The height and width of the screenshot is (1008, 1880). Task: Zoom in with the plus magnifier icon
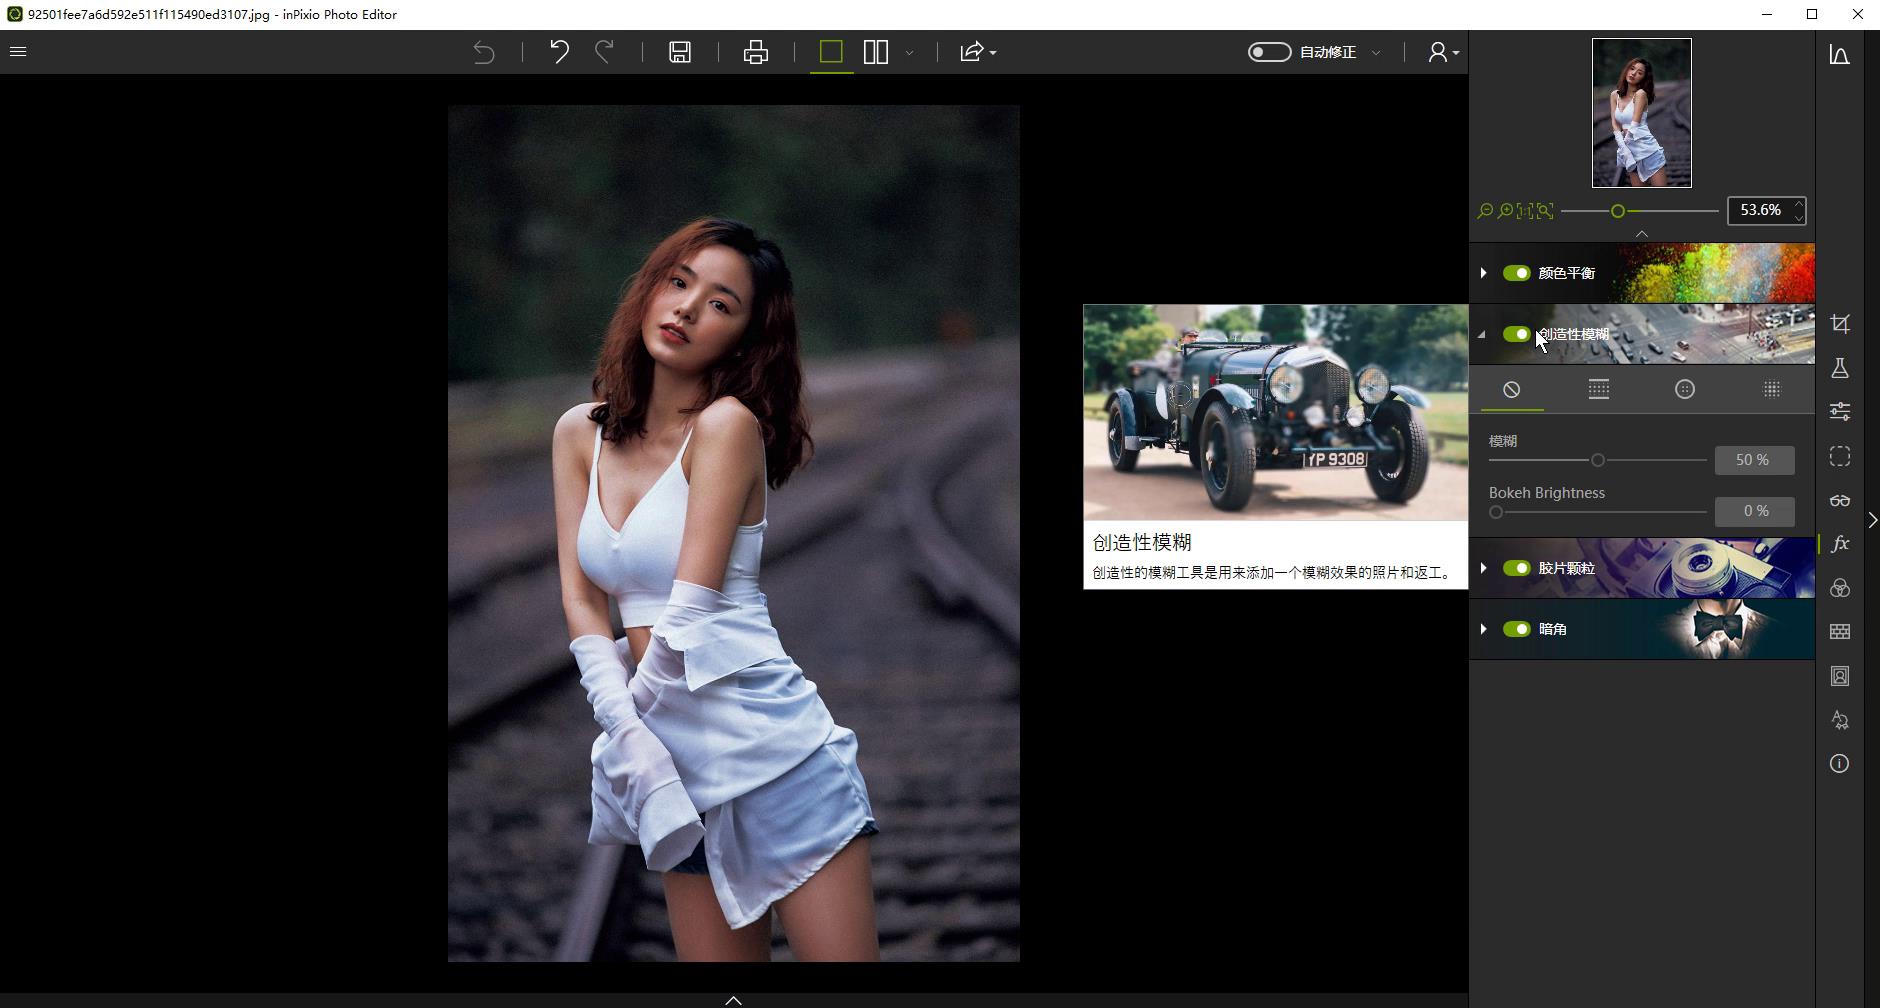click(1505, 211)
